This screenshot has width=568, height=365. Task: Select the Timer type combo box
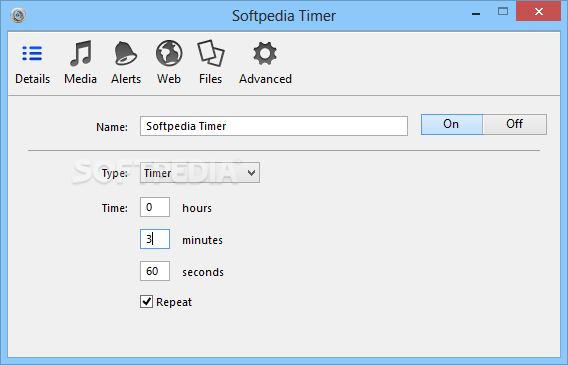(x=200, y=173)
